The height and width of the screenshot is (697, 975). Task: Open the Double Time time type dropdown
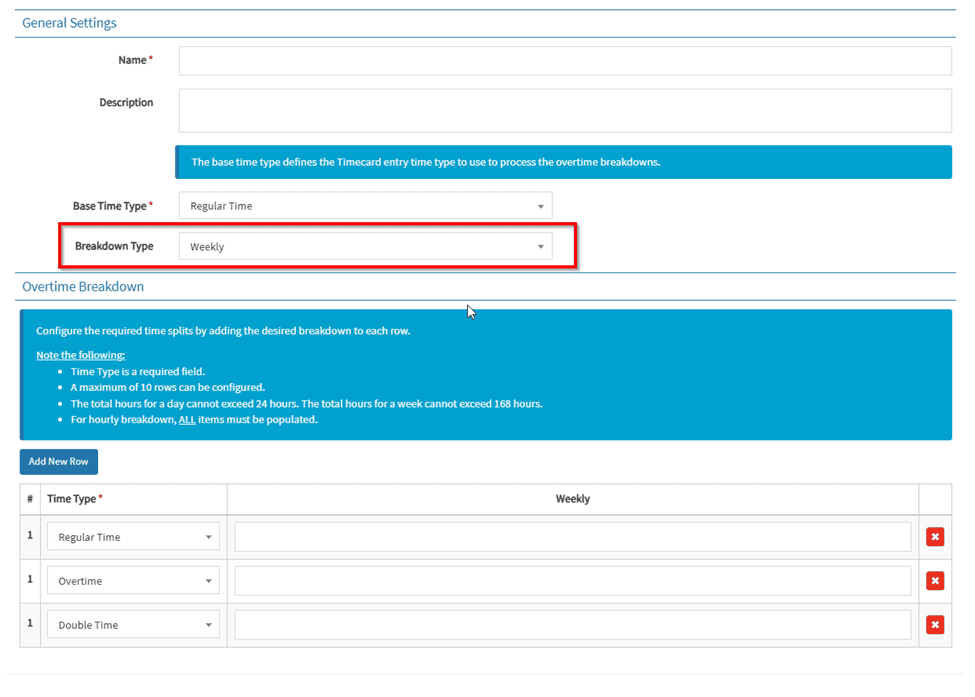tap(133, 625)
